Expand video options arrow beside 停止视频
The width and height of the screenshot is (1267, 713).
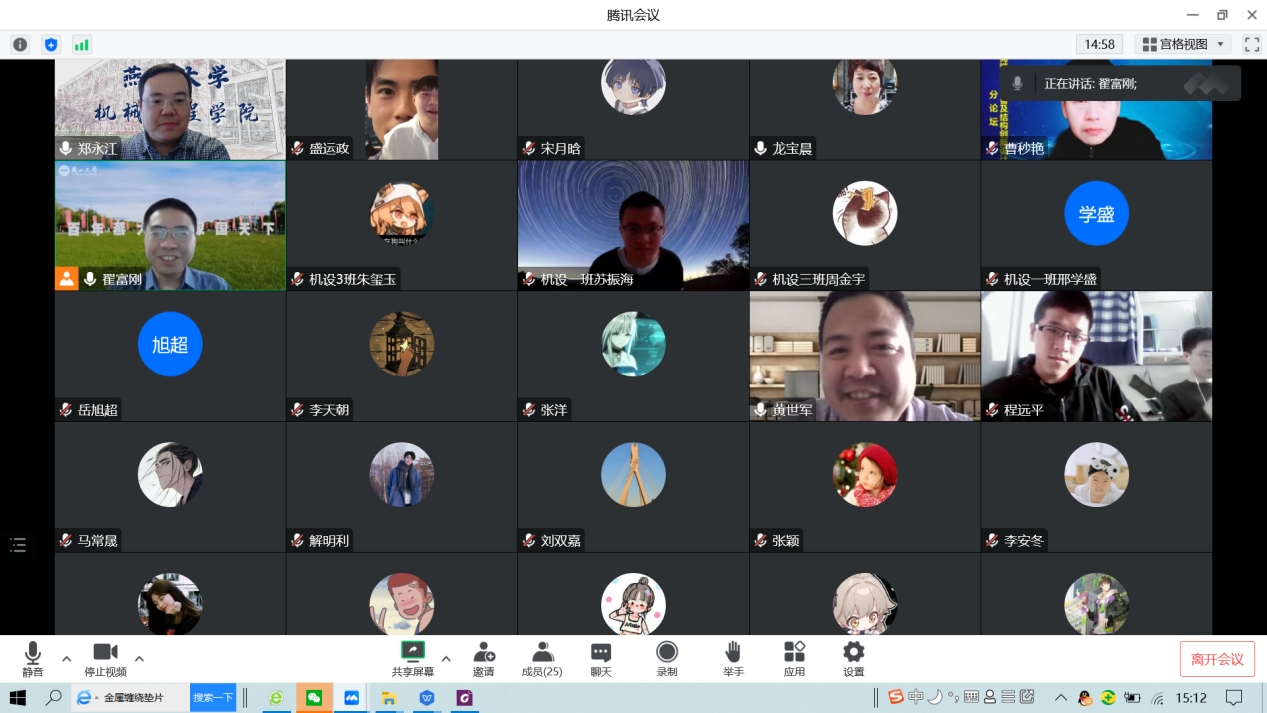(x=139, y=659)
